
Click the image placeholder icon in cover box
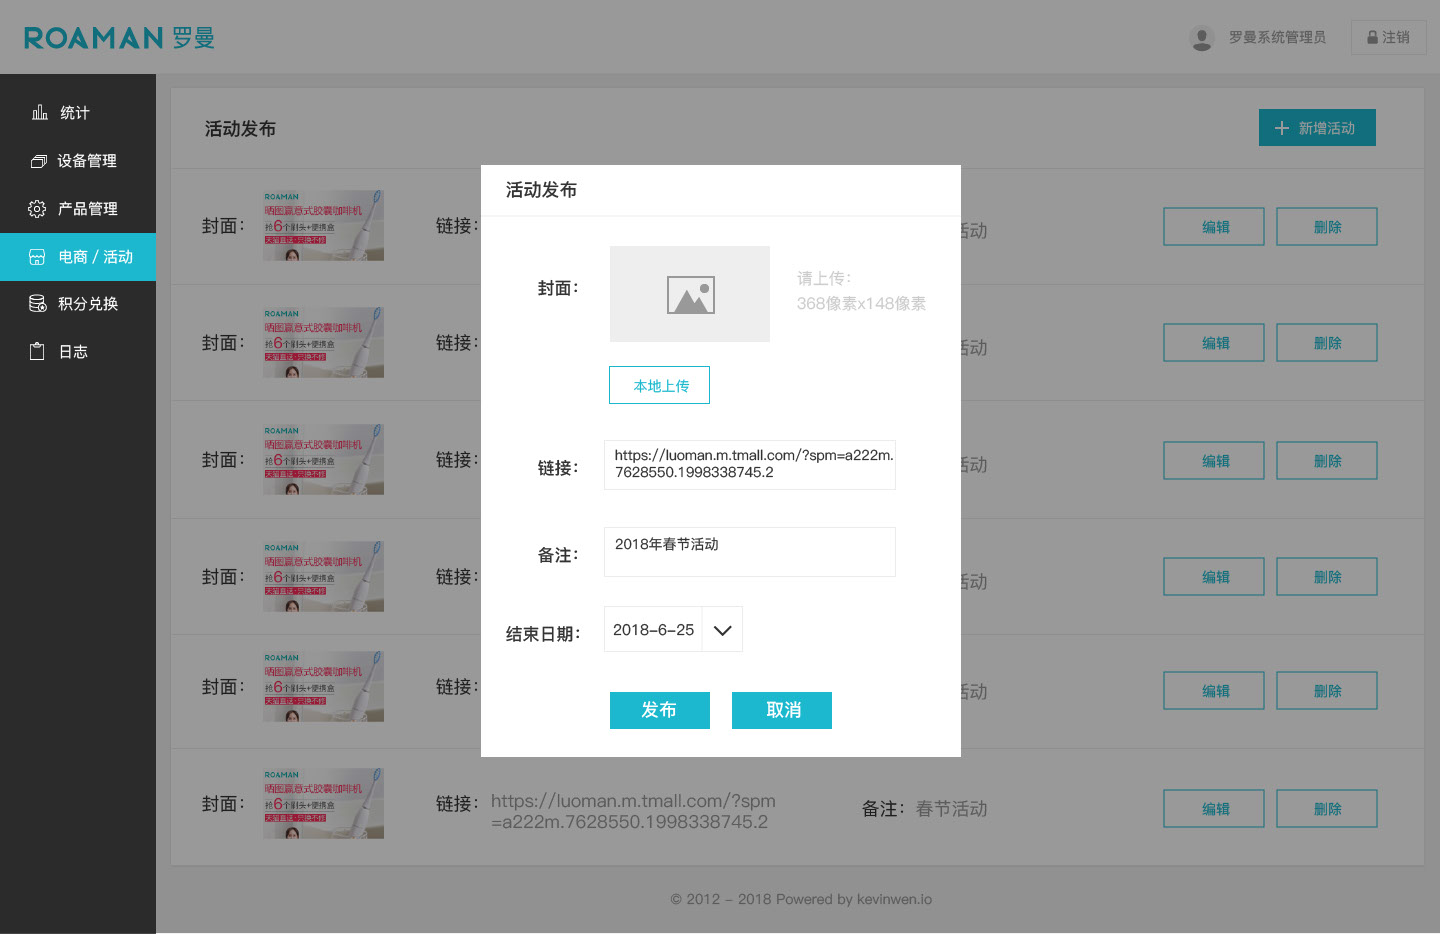pos(690,295)
